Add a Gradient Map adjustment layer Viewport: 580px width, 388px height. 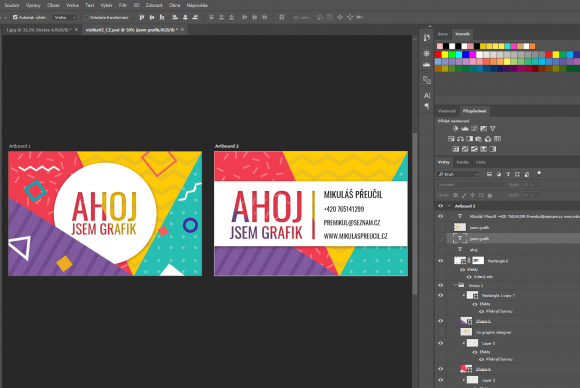coord(493,149)
